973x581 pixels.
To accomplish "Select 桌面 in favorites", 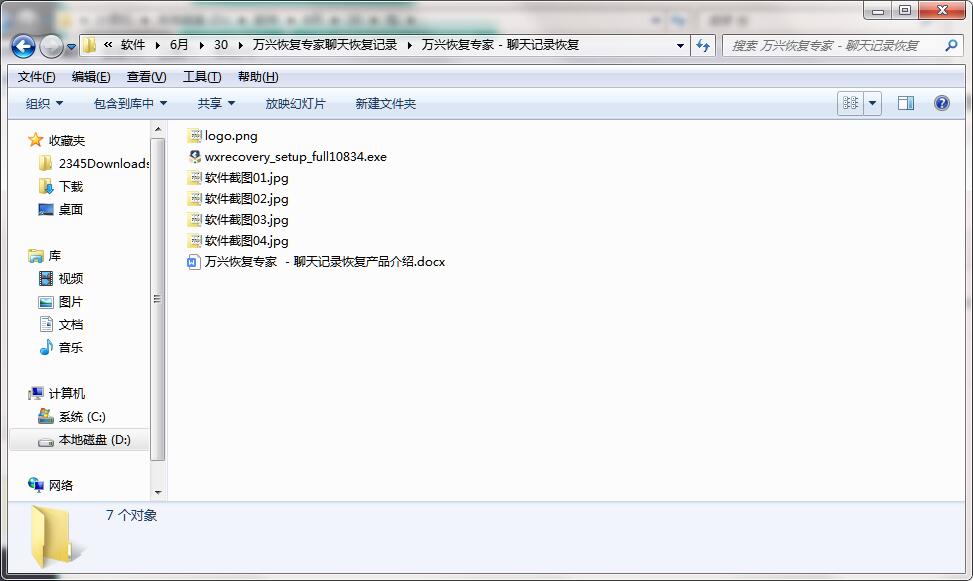I will 71,210.
